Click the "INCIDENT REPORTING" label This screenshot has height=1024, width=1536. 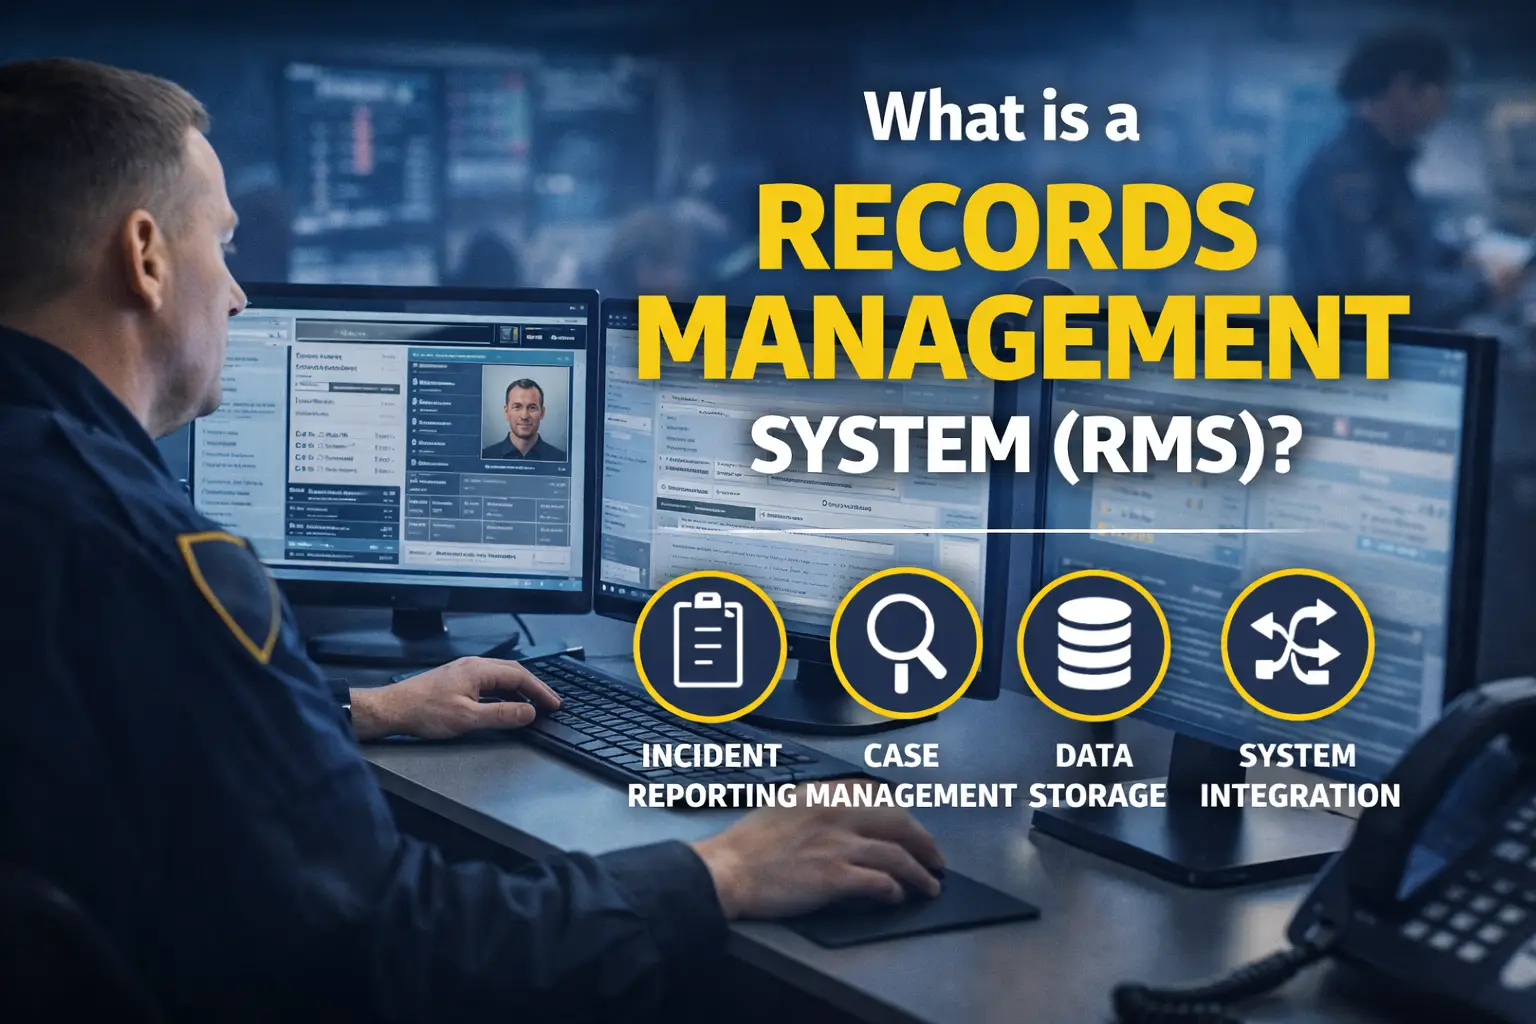pyautogui.click(x=711, y=775)
